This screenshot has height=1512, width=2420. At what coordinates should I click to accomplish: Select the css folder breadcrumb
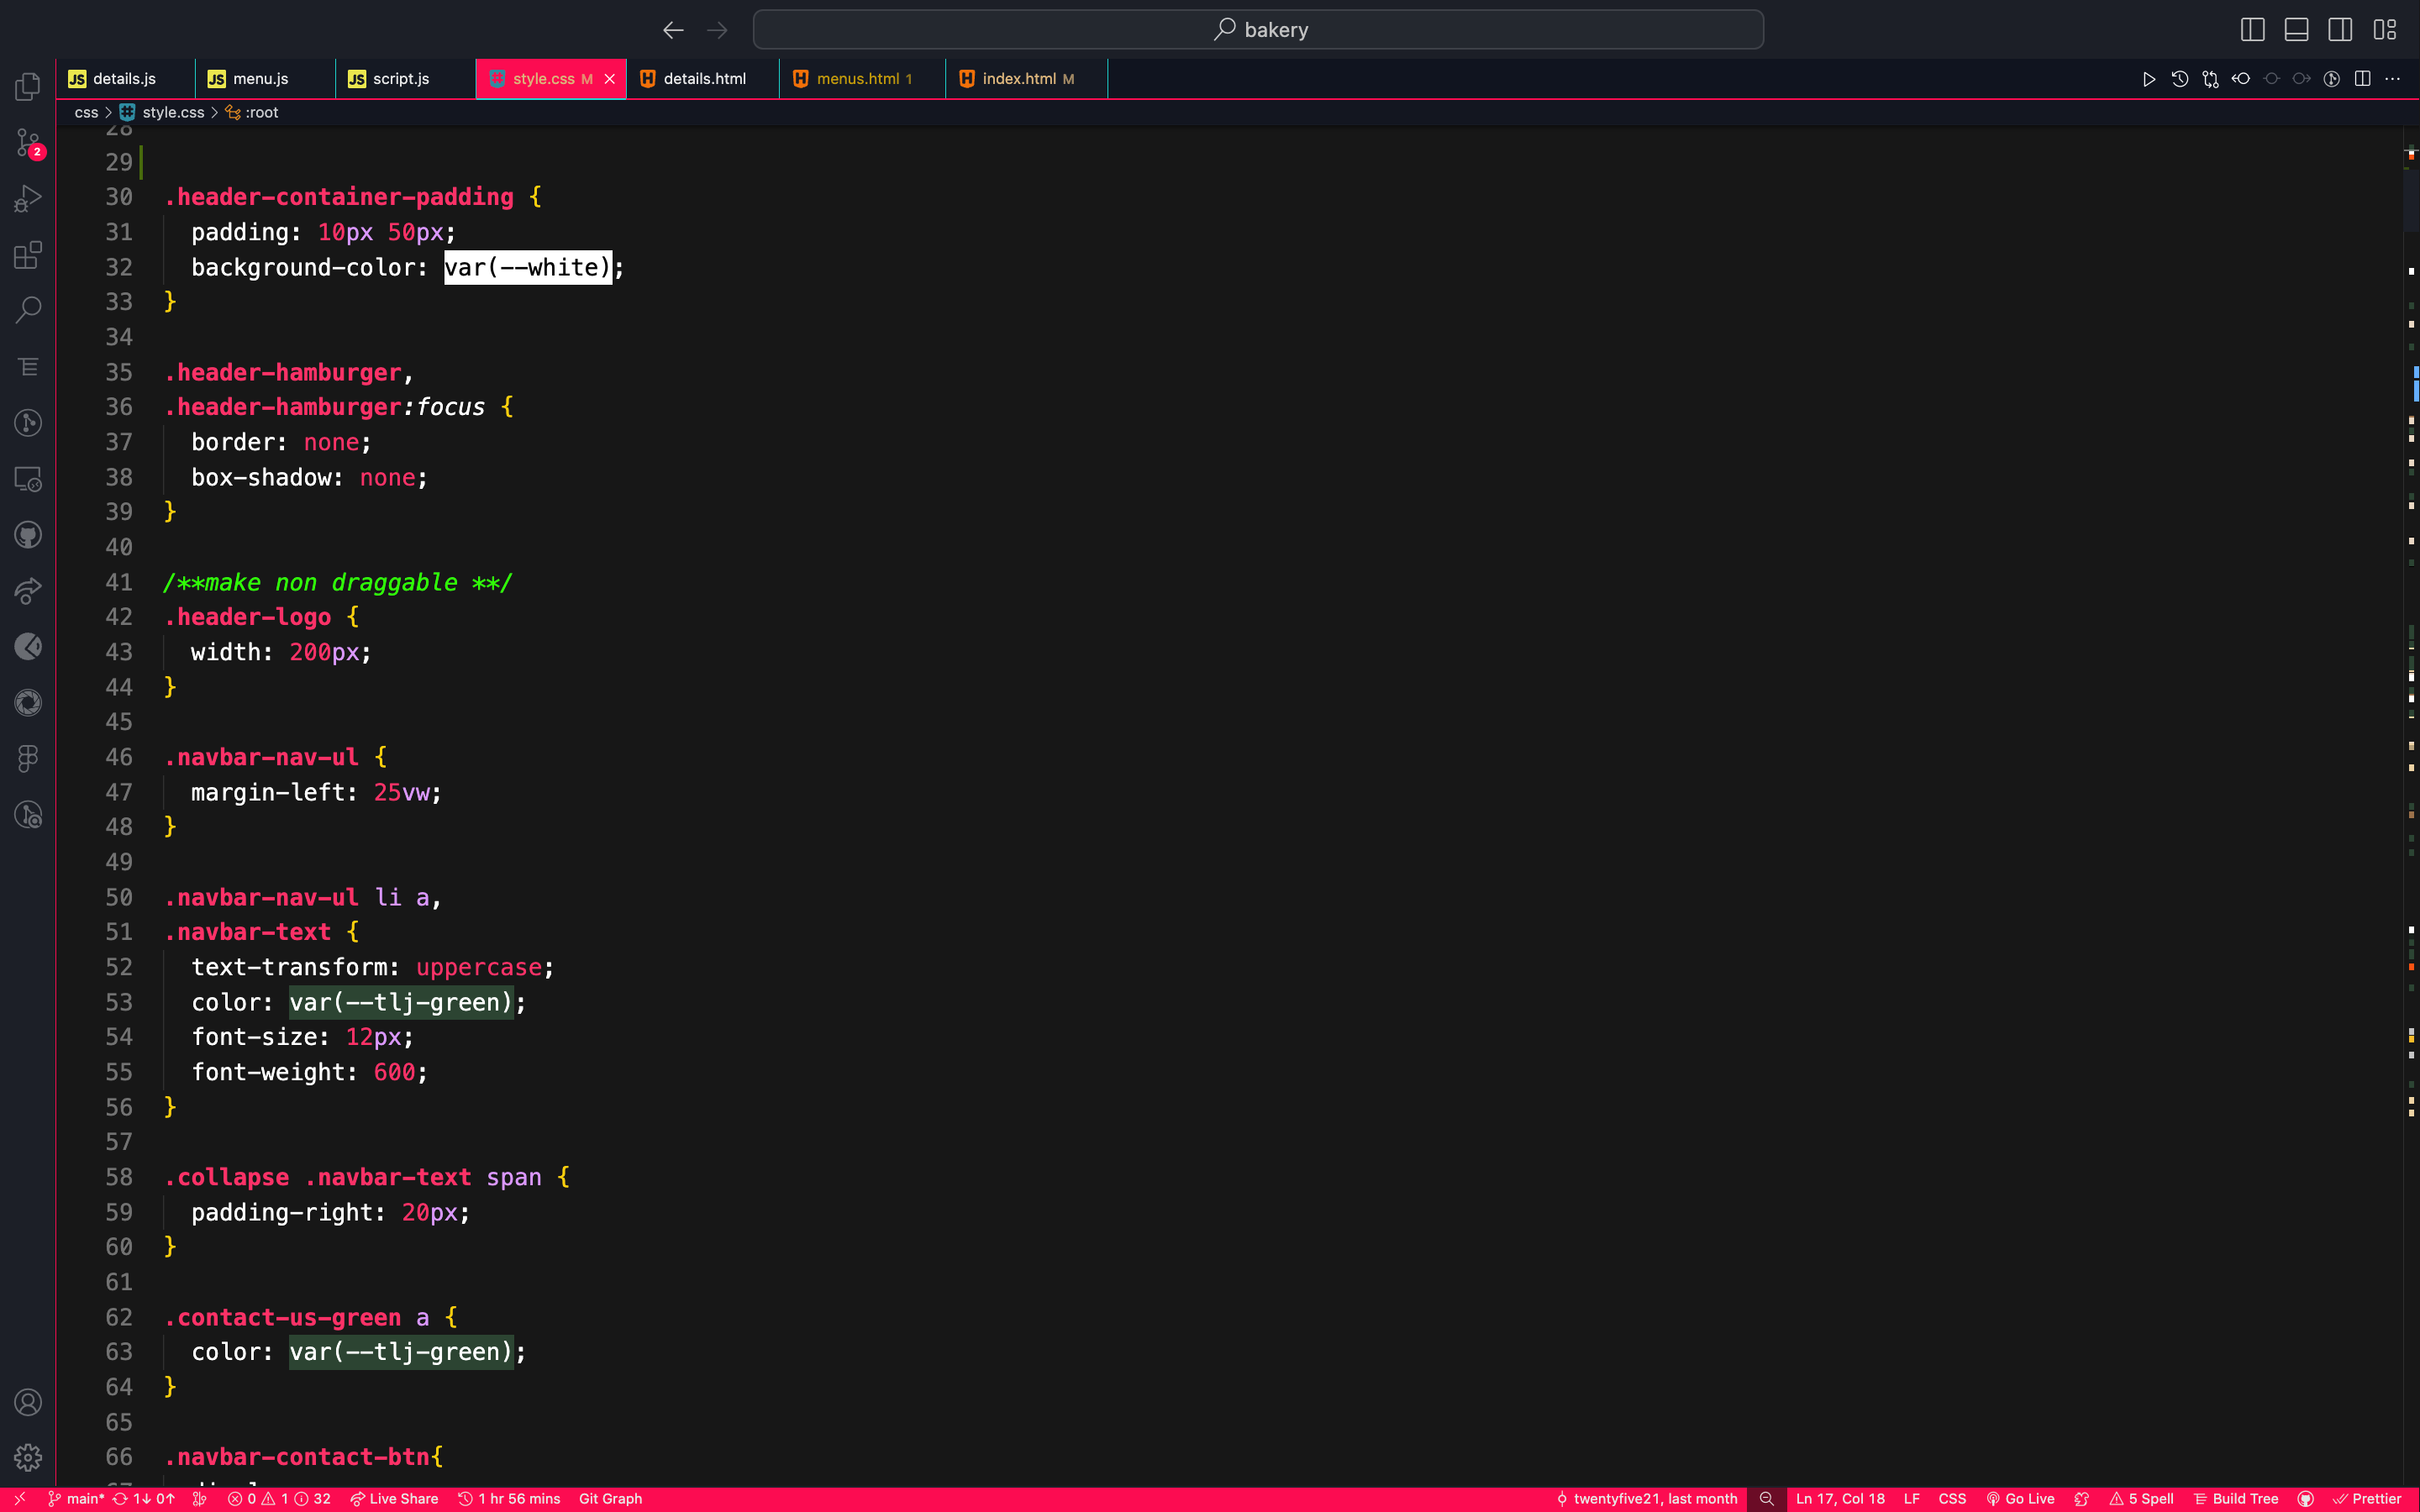86,113
